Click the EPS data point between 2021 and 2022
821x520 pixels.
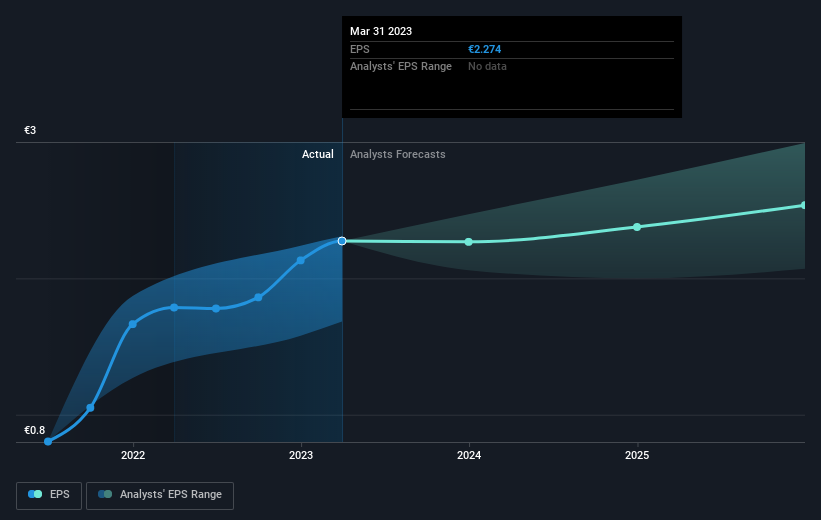click(90, 407)
